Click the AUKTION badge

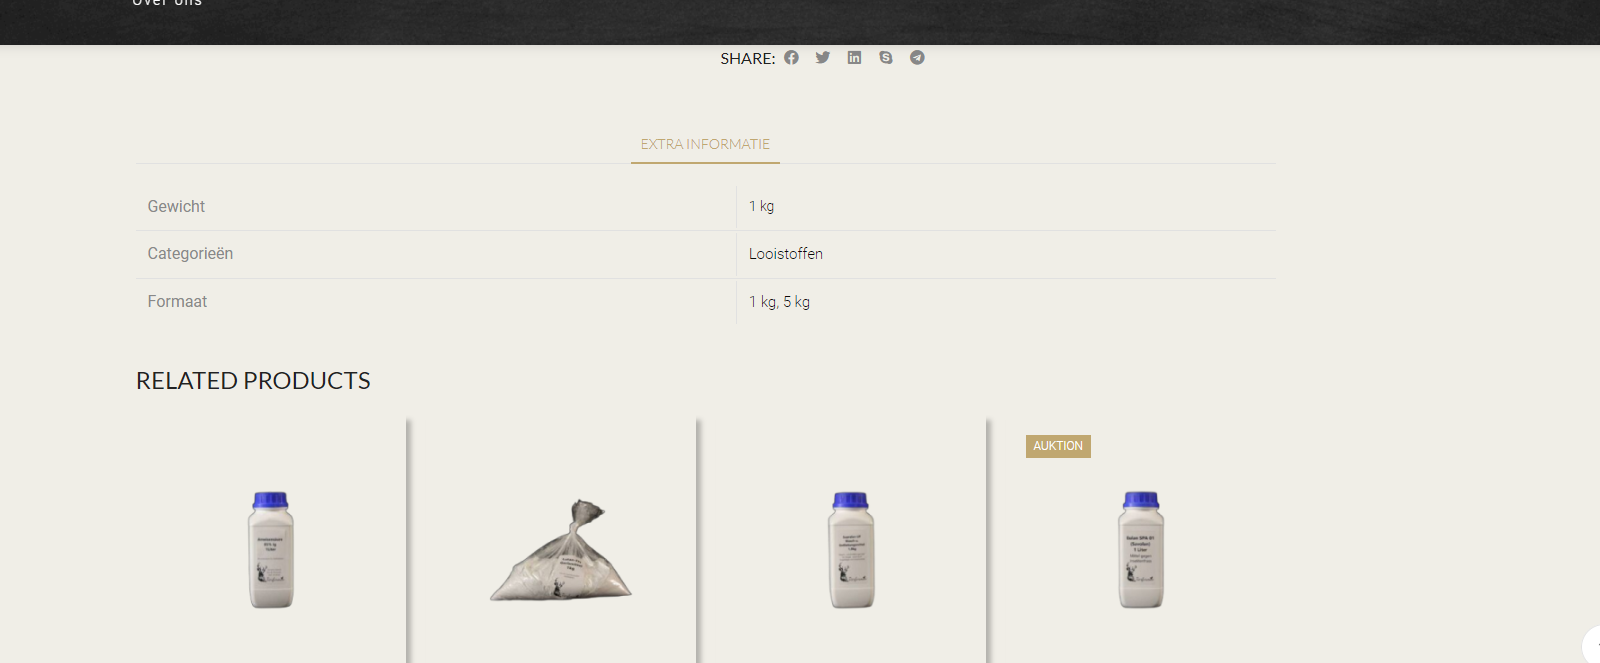(x=1058, y=446)
